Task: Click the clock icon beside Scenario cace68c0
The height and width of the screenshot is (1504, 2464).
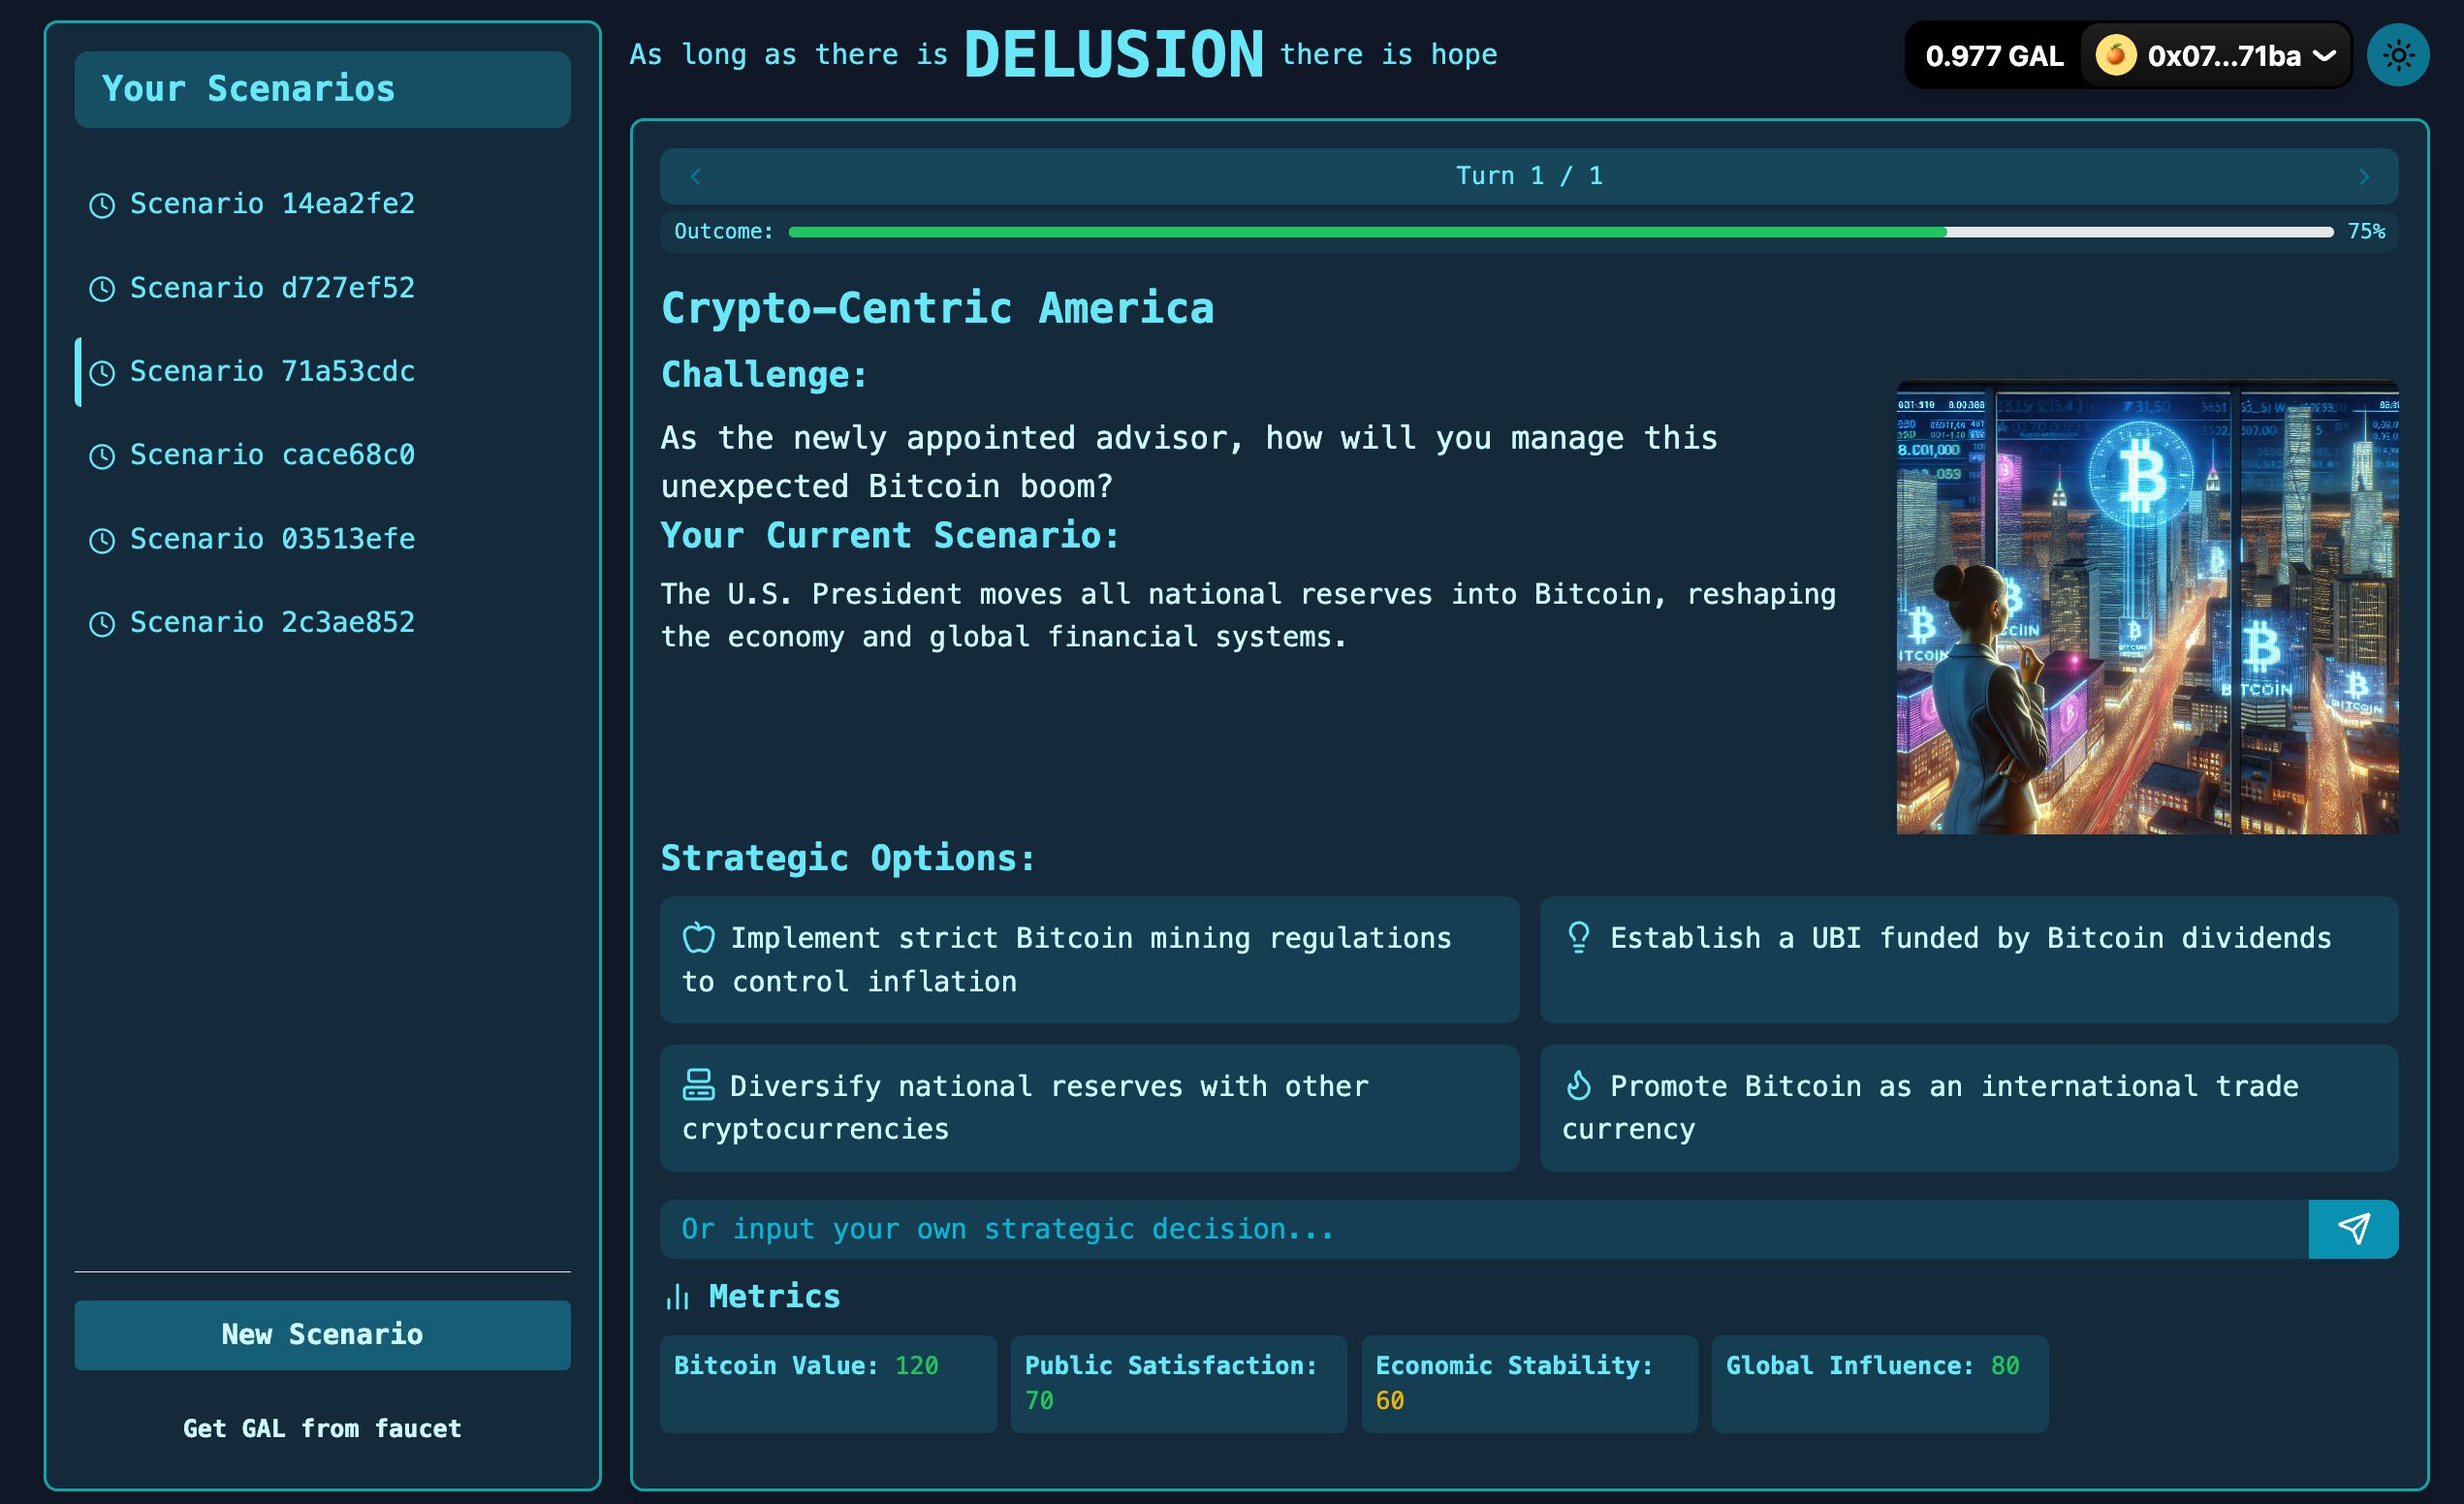Action: click(x=102, y=456)
